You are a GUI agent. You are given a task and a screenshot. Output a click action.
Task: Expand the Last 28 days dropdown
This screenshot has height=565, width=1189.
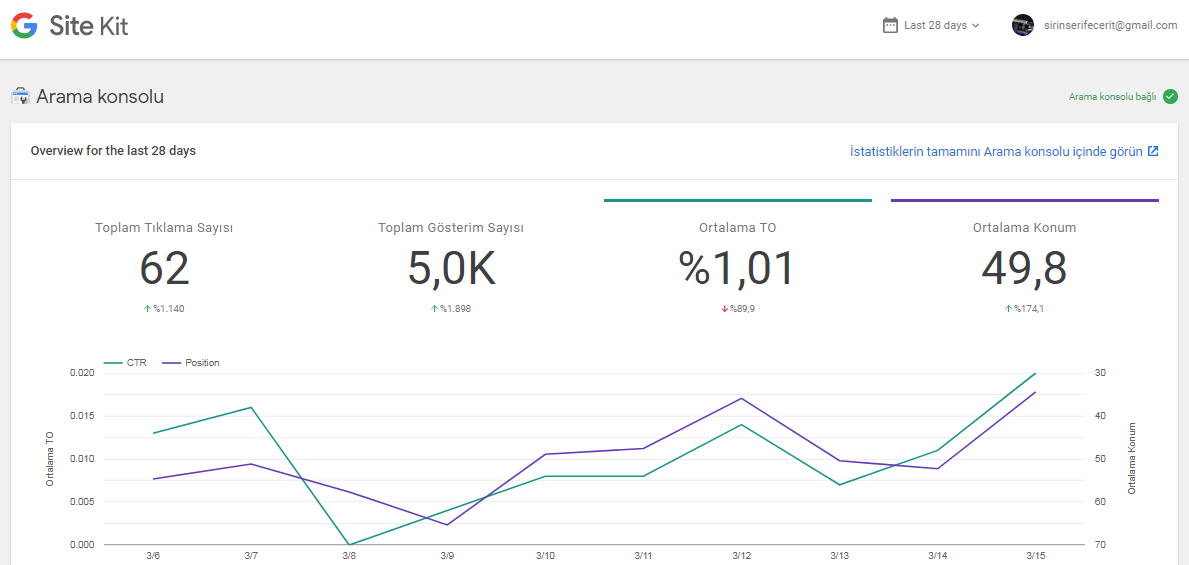pos(932,25)
